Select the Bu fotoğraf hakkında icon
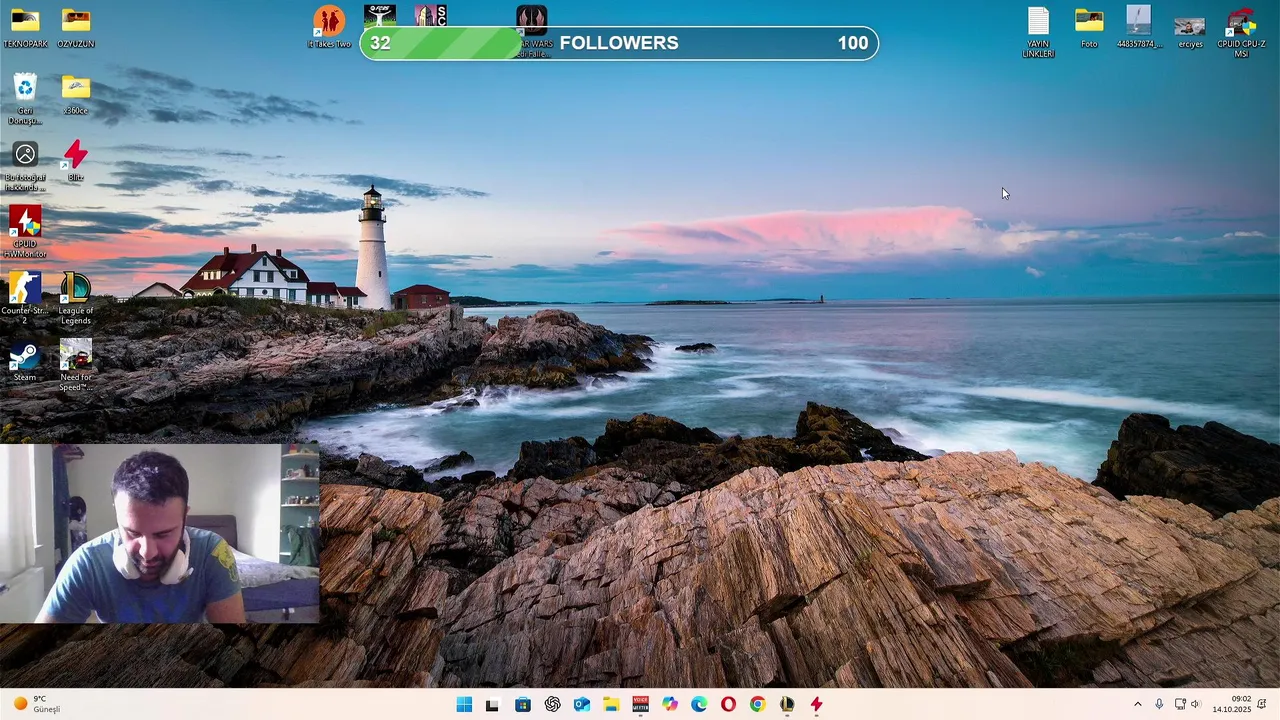This screenshot has width=1280, height=720. 25,166
